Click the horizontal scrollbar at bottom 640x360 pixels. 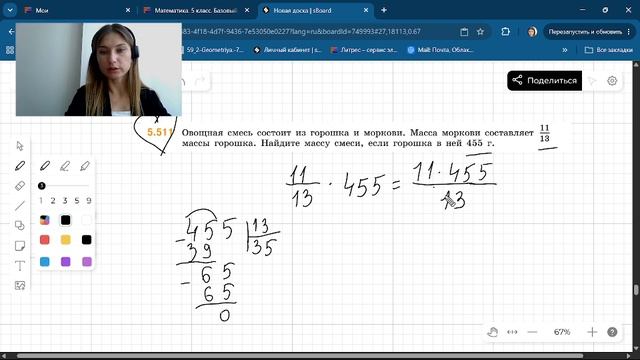coord(300,356)
